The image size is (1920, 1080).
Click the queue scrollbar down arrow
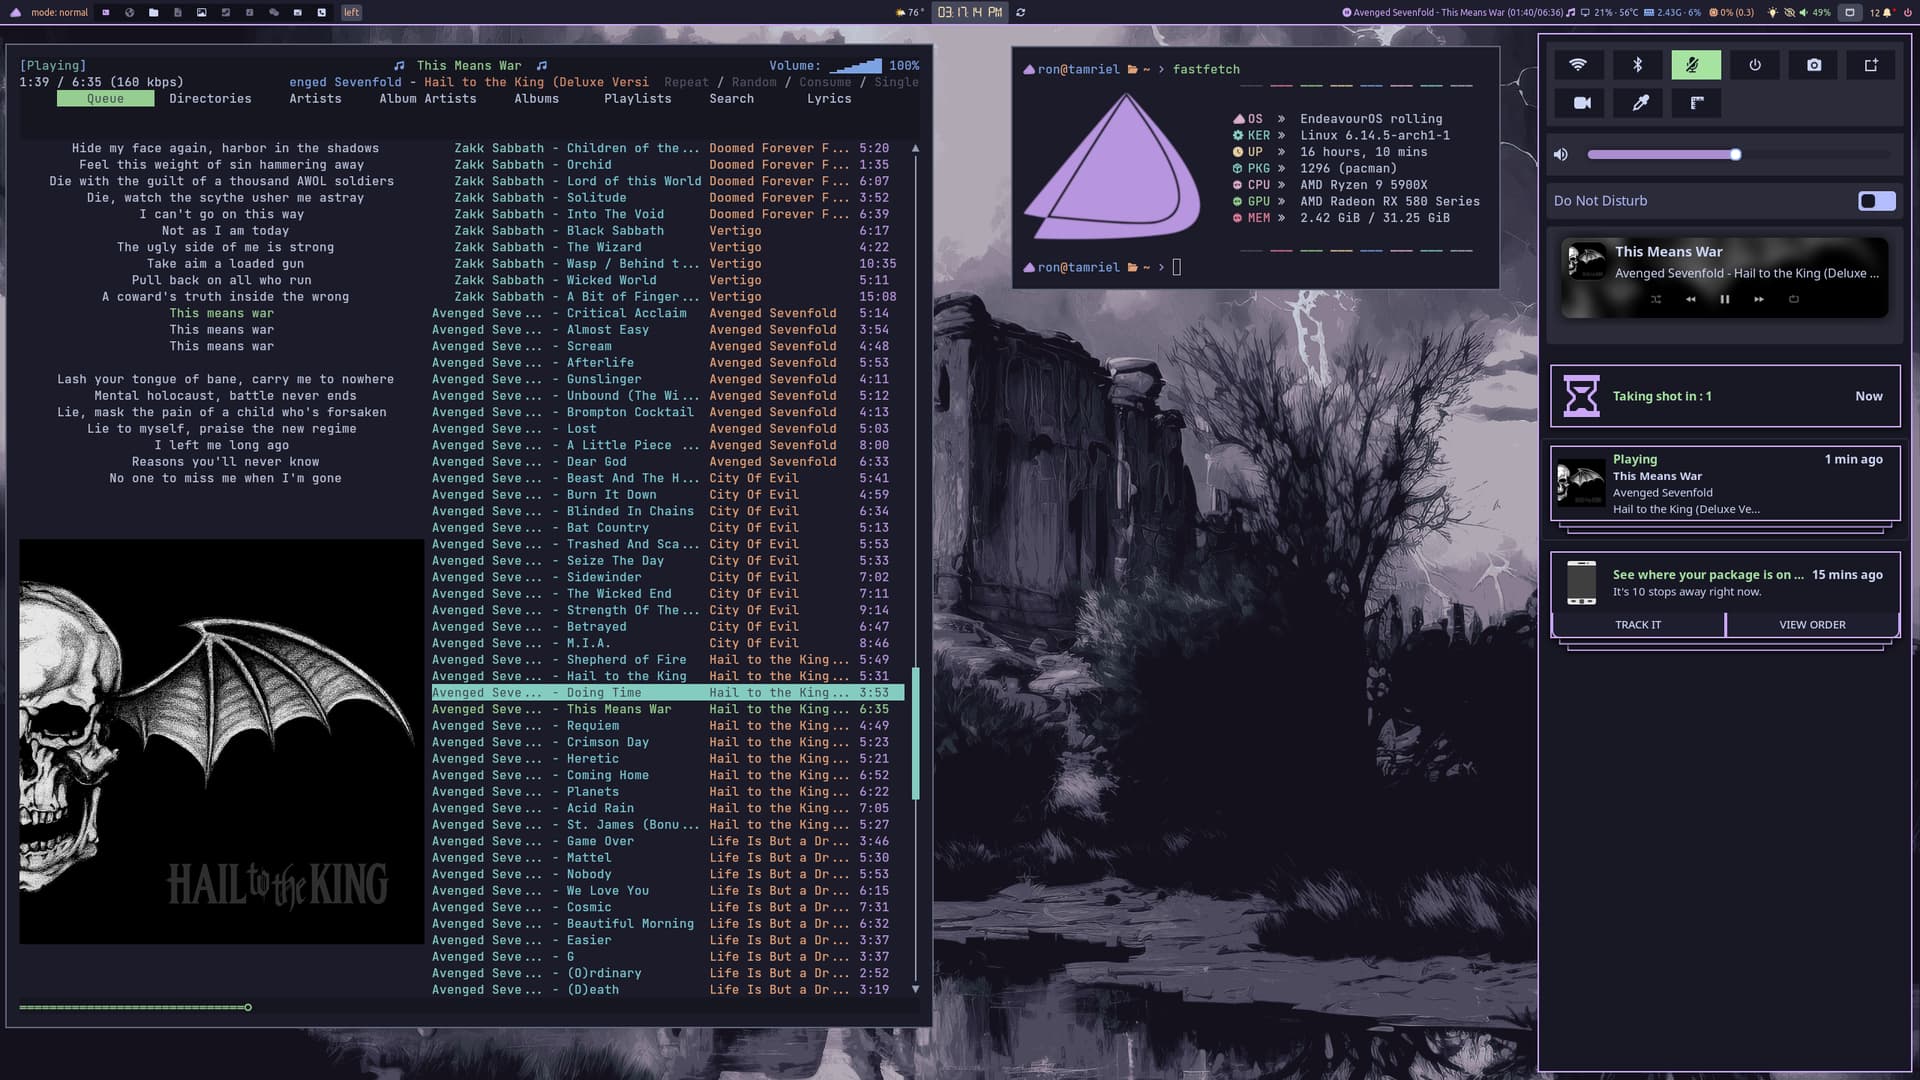[x=915, y=989]
